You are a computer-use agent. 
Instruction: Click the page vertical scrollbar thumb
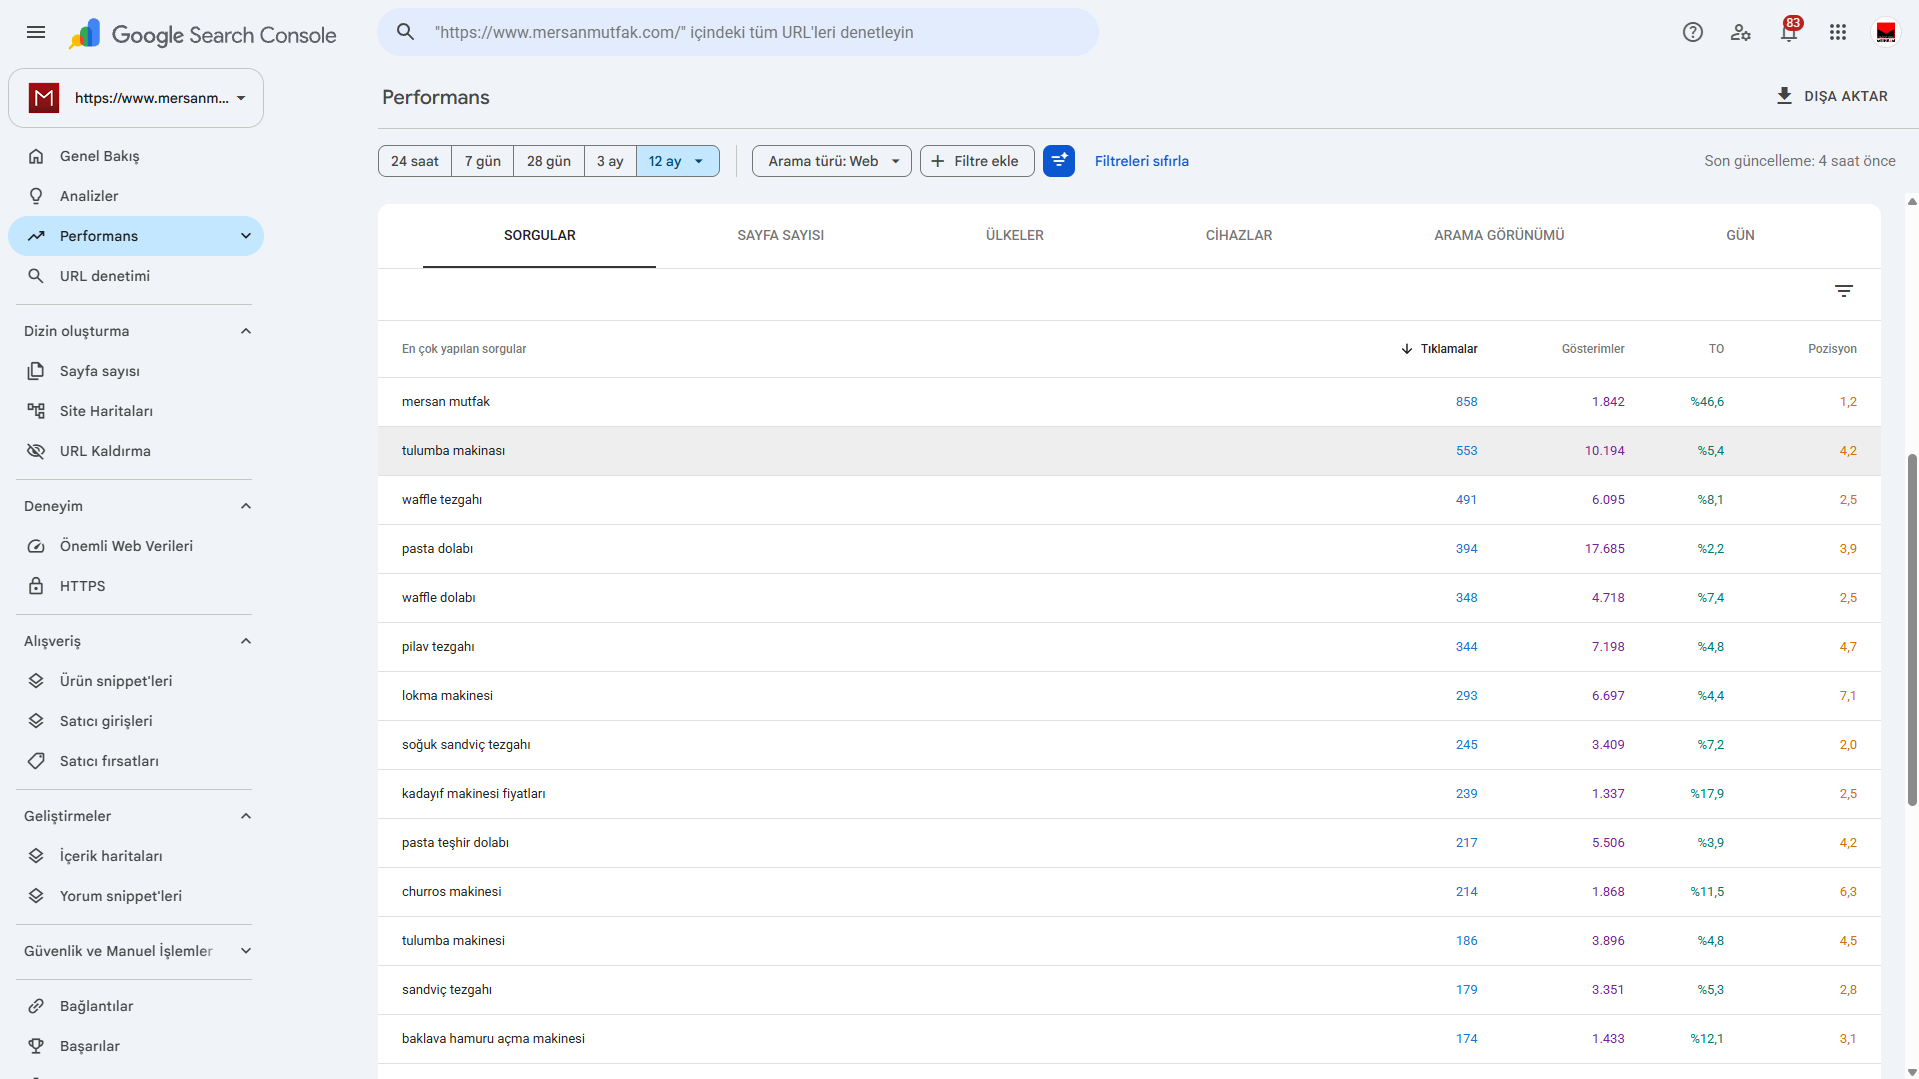[1912, 630]
